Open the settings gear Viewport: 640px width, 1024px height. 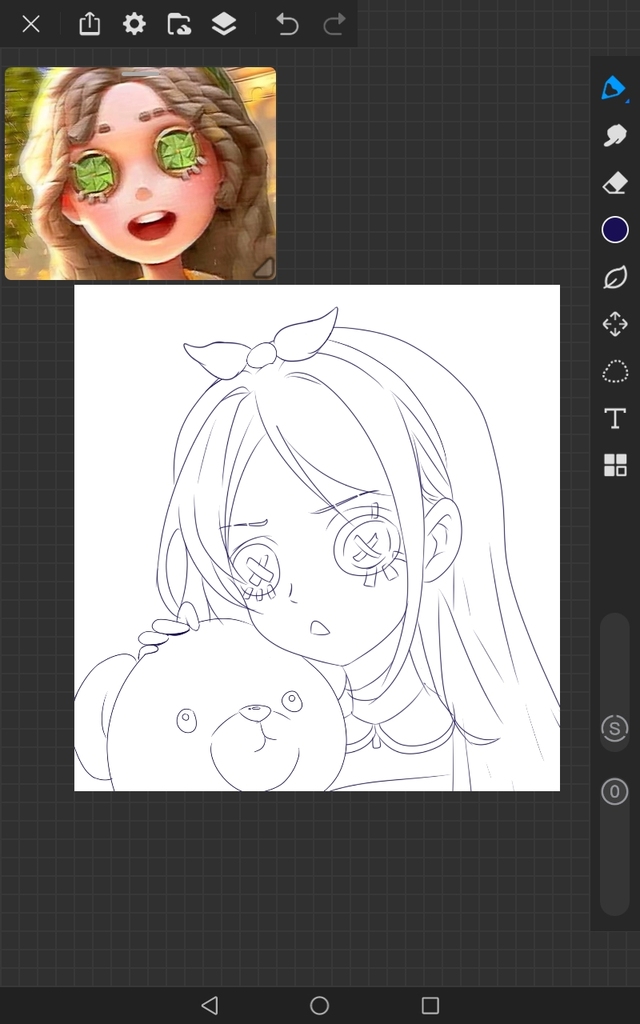(134, 24)
